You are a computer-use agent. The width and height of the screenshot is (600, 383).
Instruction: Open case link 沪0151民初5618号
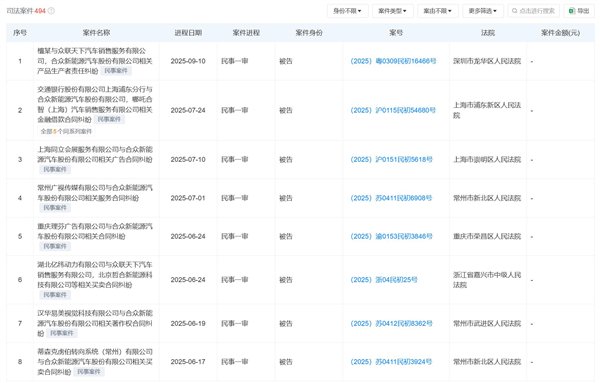(391, 160)
